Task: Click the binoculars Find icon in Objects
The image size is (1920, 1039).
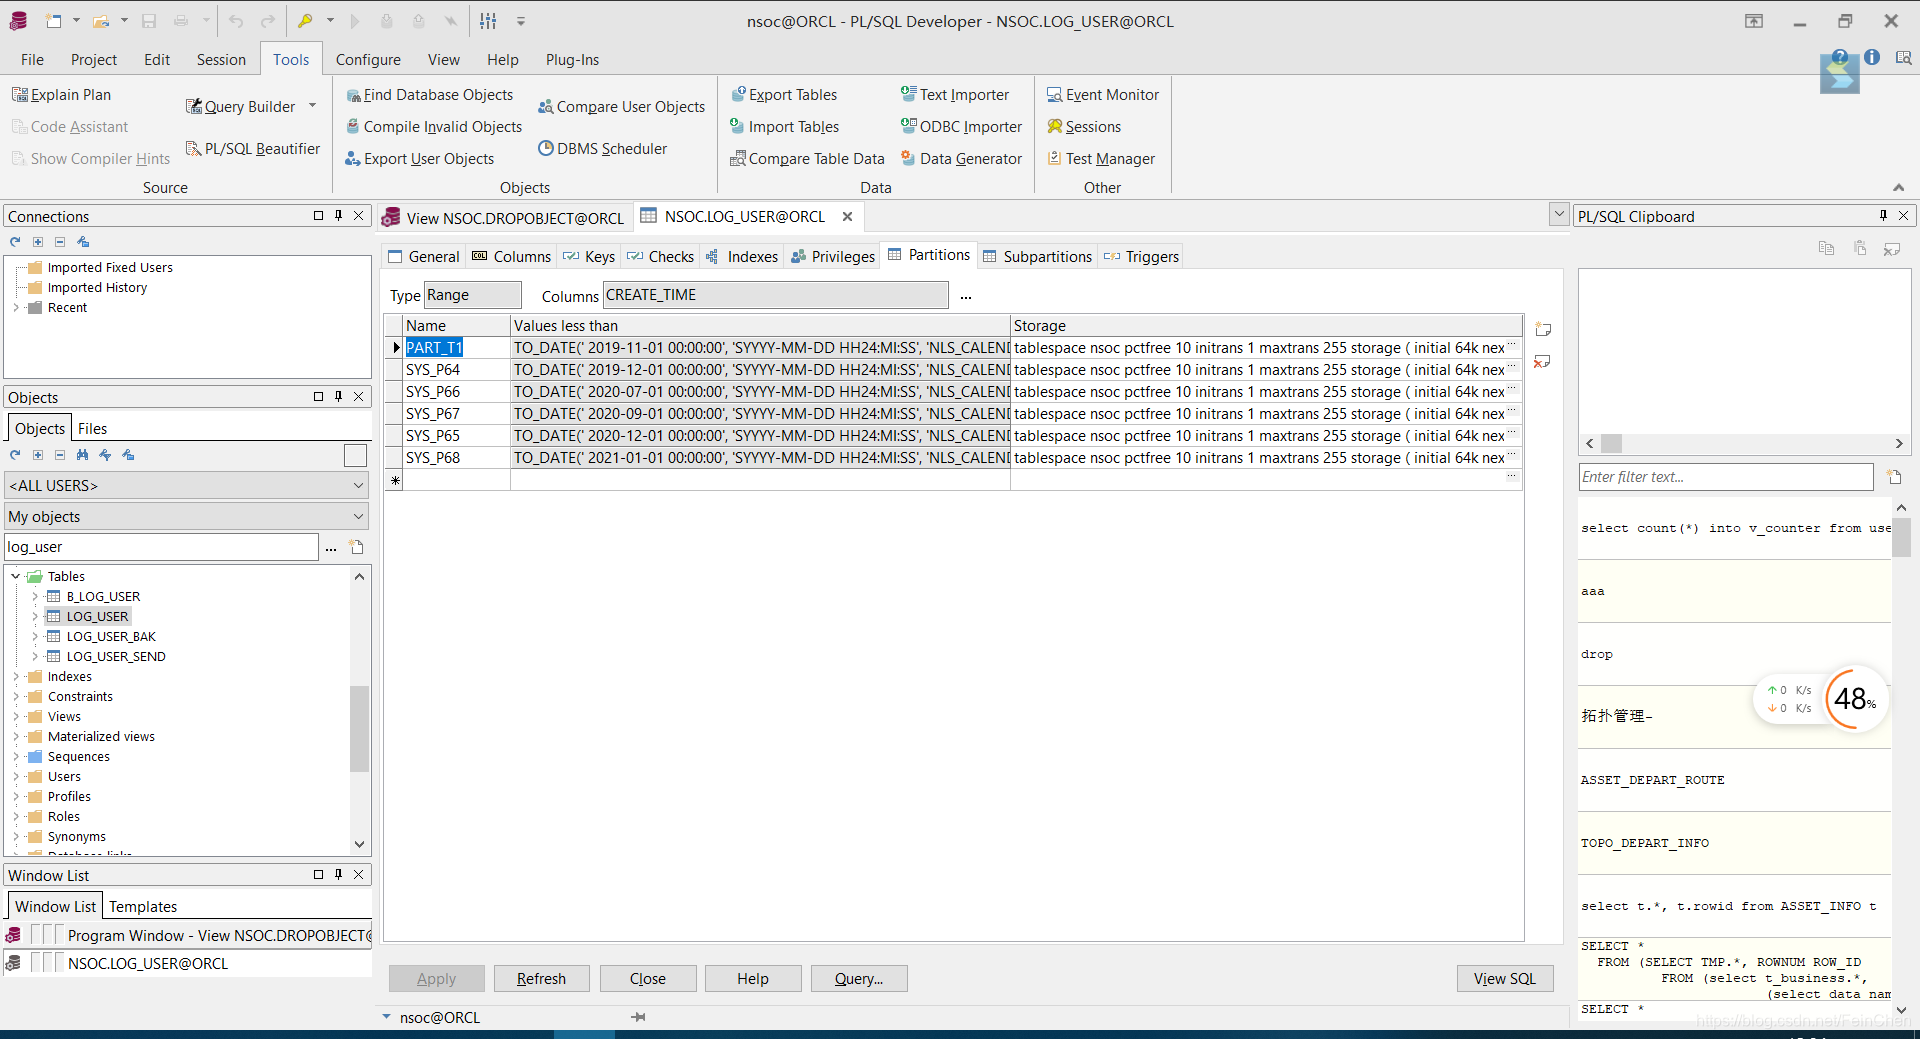Action: [x=82, y=455]
